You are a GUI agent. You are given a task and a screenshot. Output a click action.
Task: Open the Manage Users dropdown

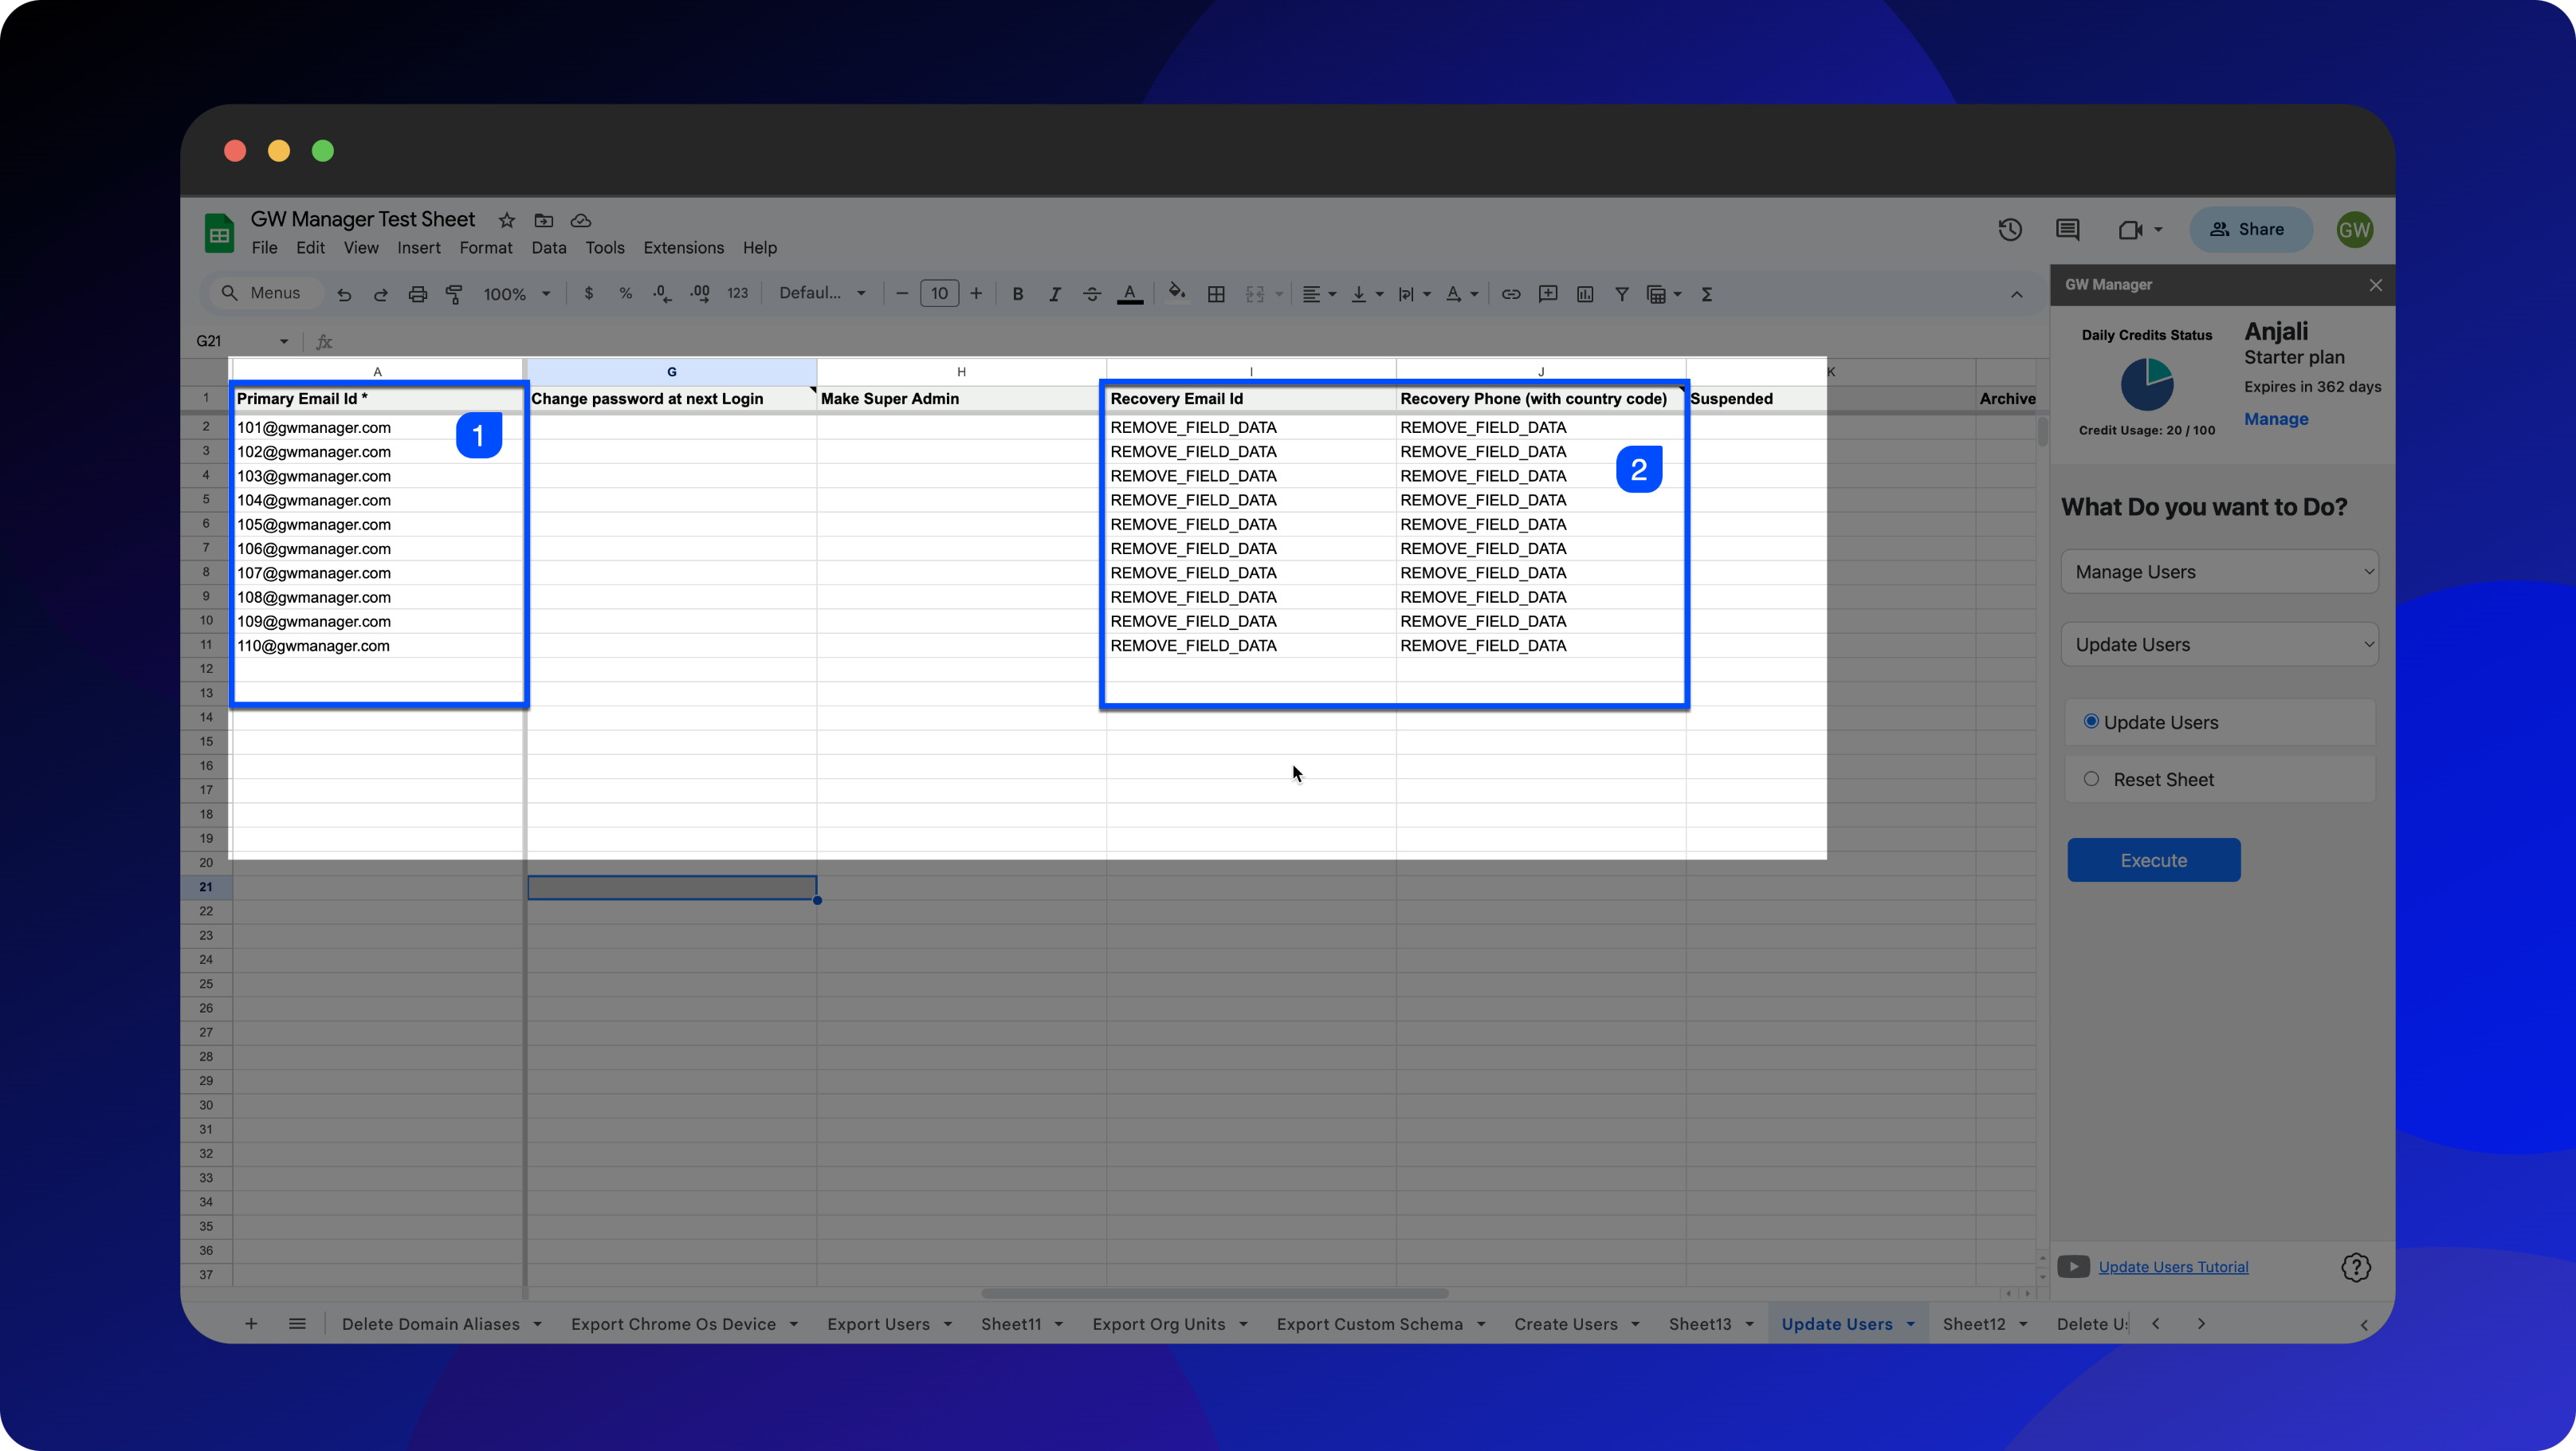point(2219,571)
